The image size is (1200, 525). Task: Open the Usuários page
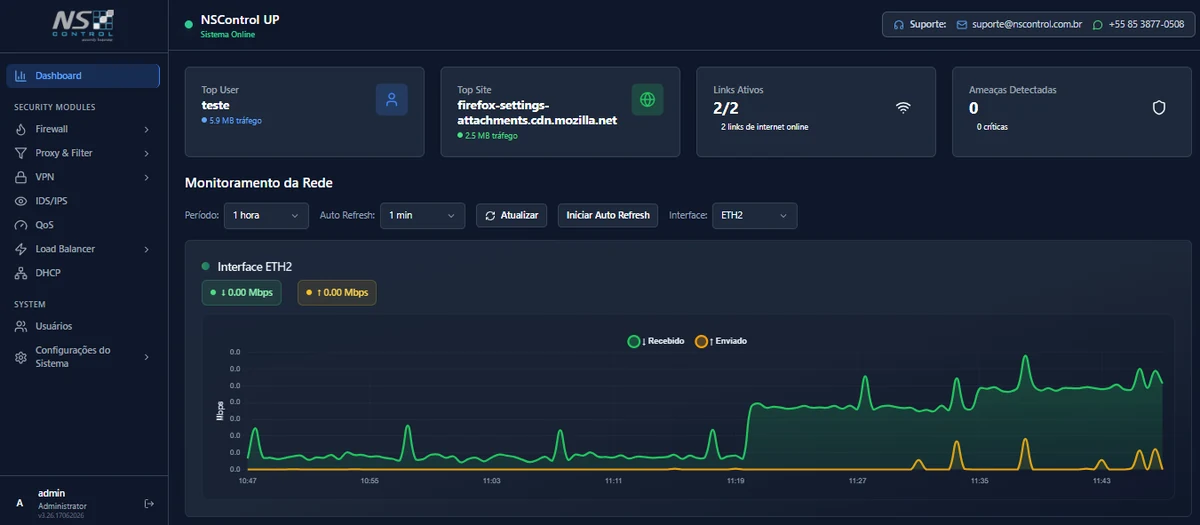(83, 326)
